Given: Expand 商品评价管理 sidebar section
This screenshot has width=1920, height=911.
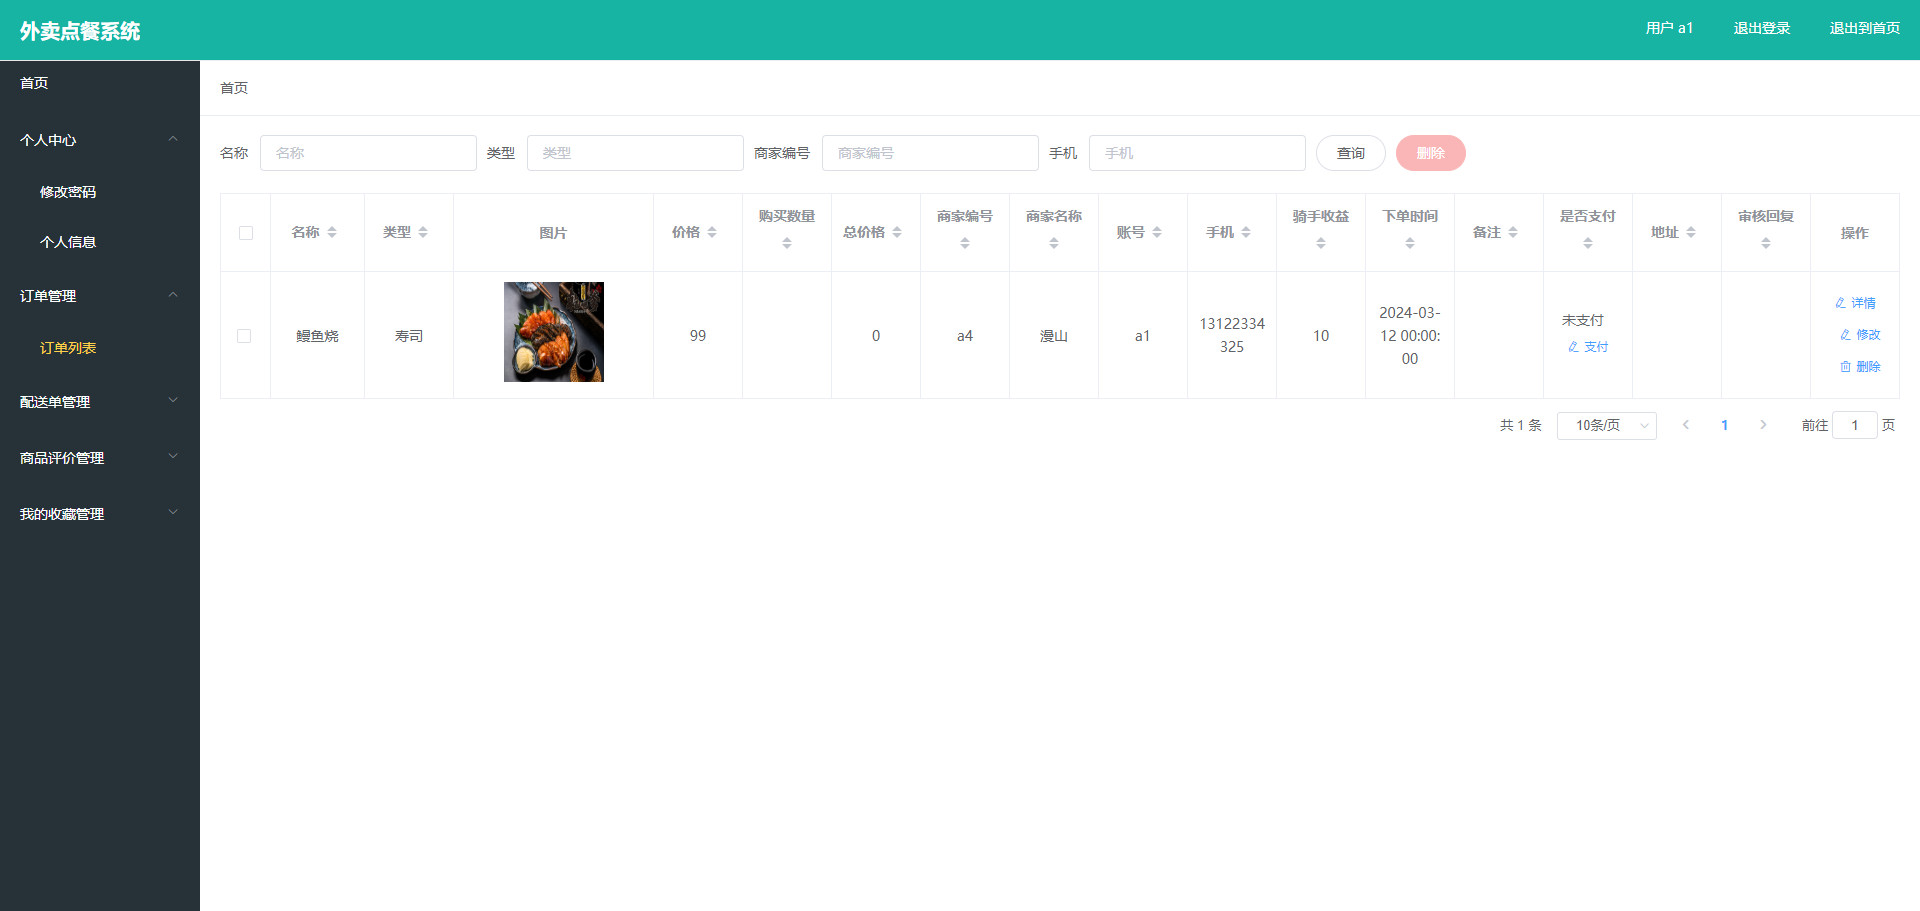Looking at the screenshot, I should [x=100, y=458].
